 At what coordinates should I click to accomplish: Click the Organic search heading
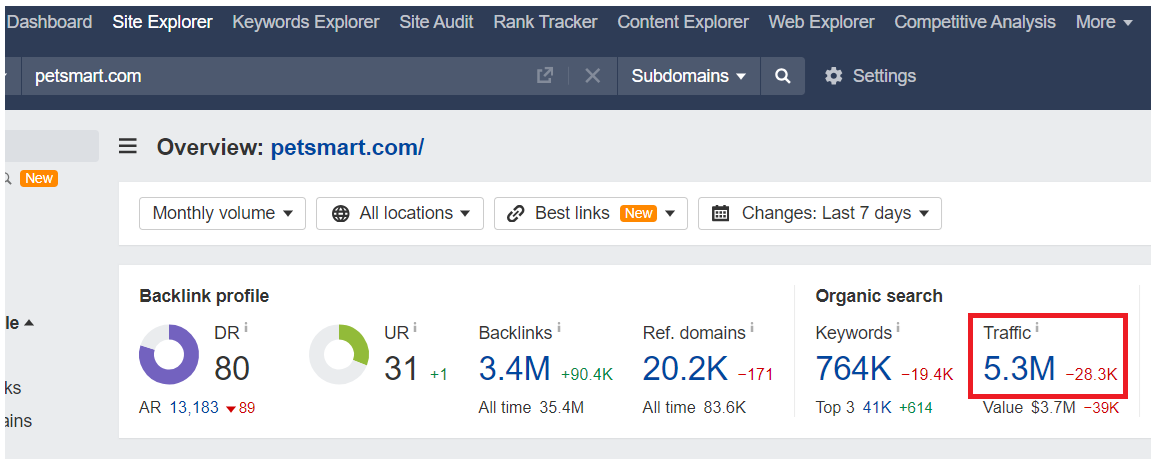coord(879,297)
